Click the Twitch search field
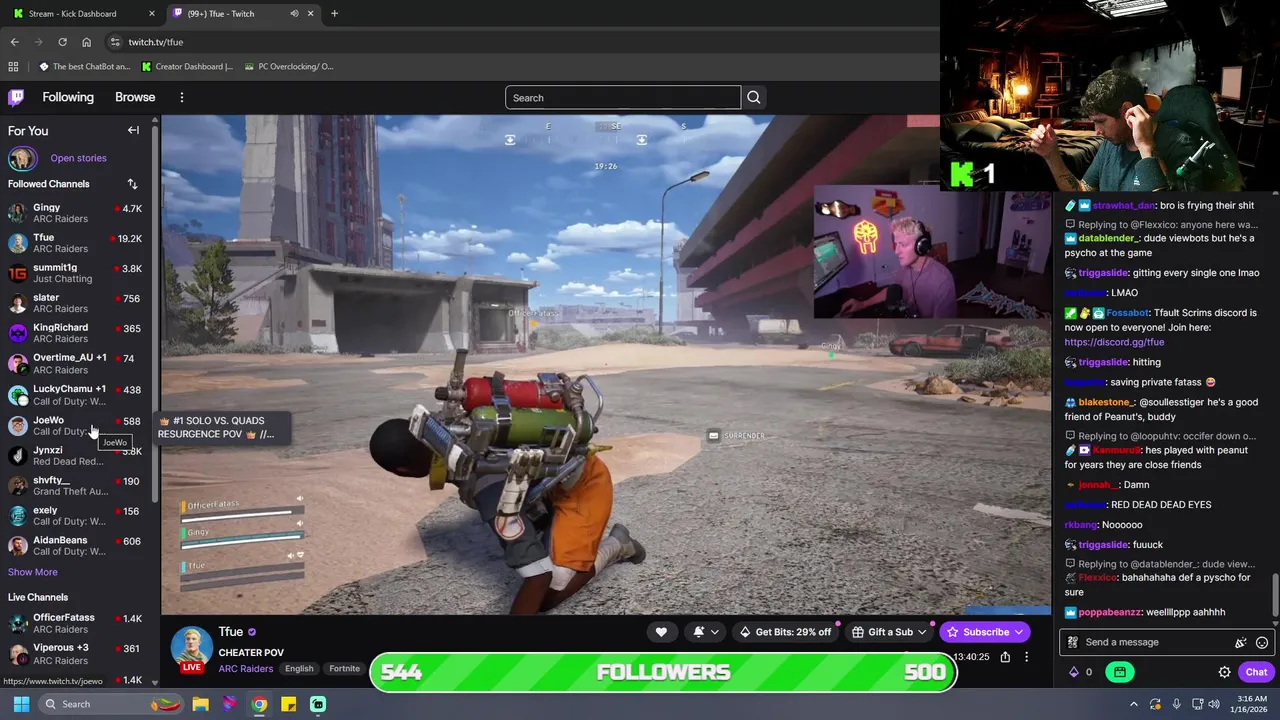This screenshot has height=720, width=1280. coord(623,97)
